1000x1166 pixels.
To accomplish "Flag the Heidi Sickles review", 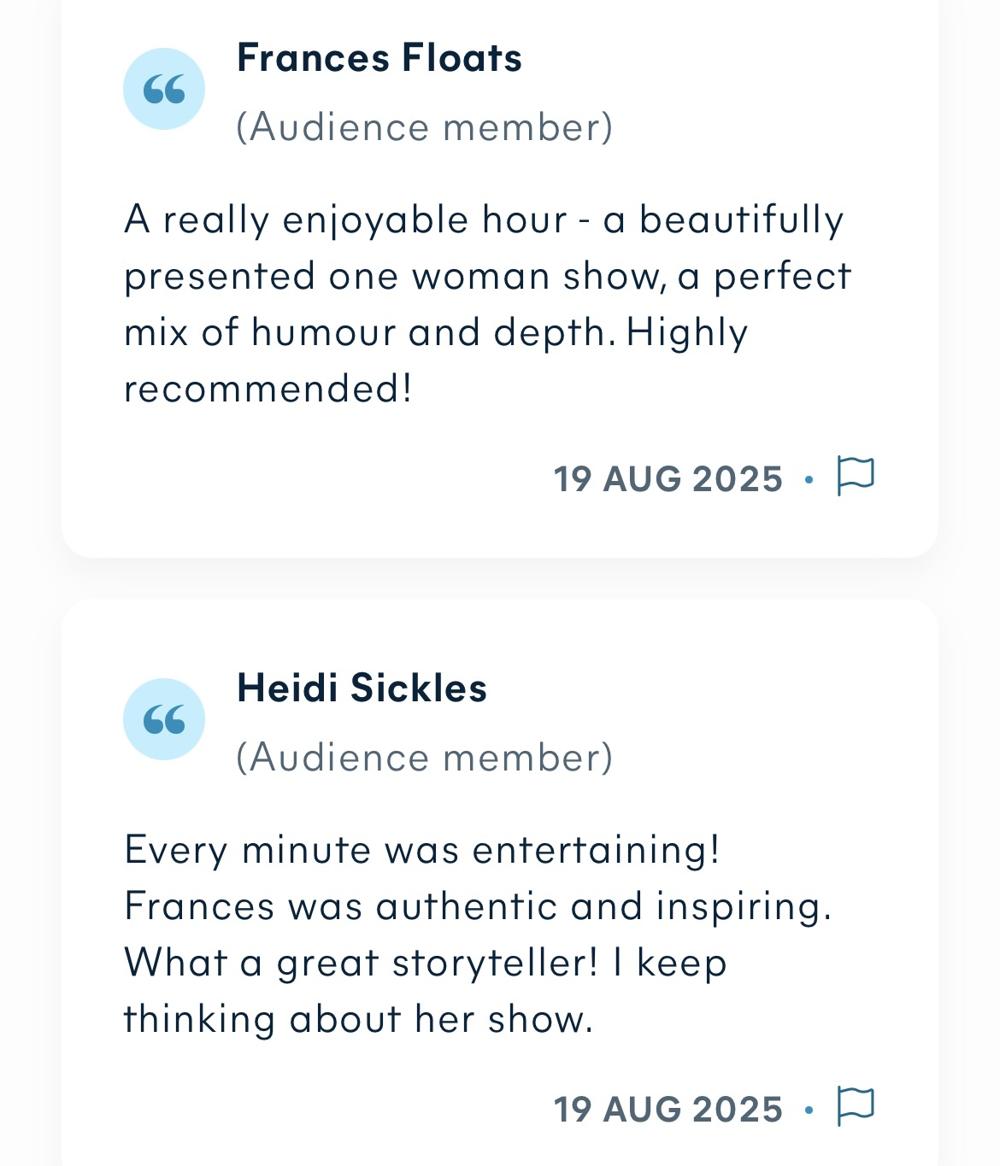I will coord(855,1106).
